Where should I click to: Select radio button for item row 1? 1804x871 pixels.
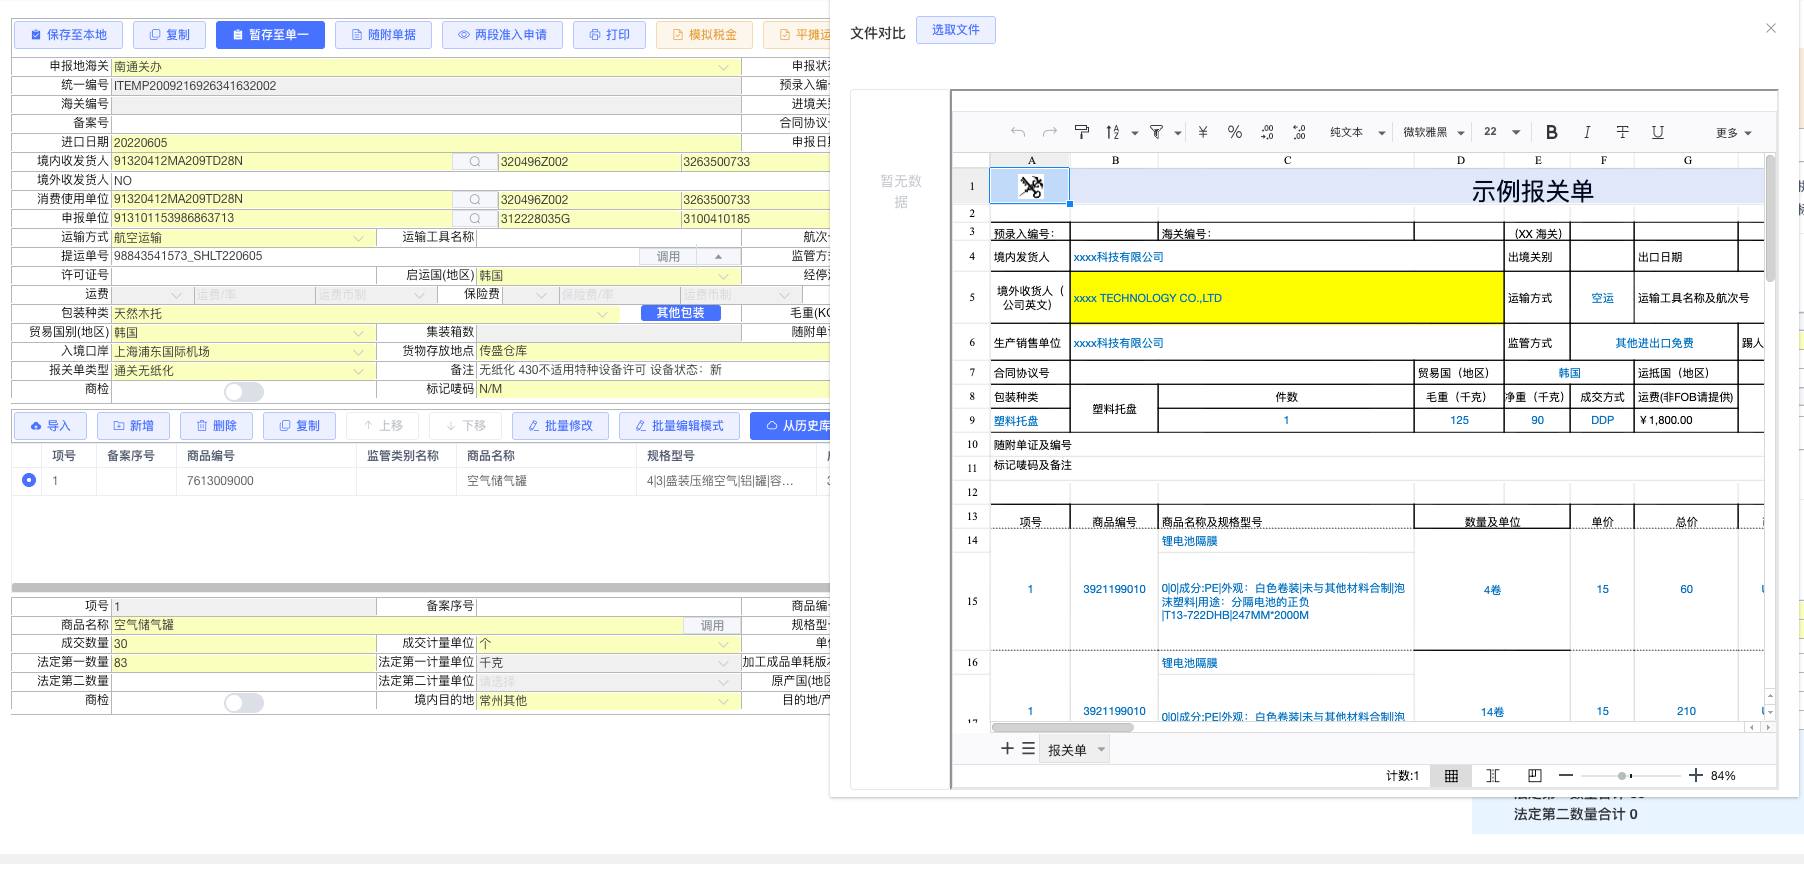(x=29, y=480)
